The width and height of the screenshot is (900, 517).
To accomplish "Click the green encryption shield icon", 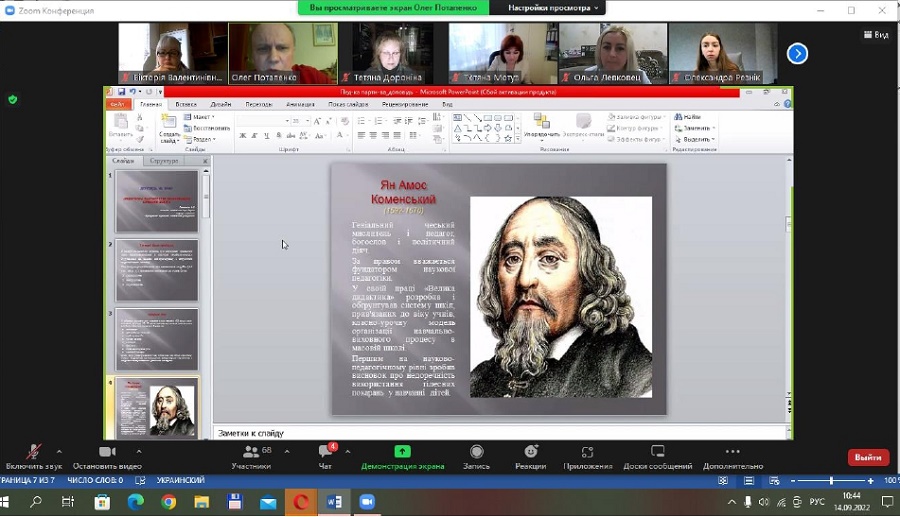I will click(x=12, y=99).
